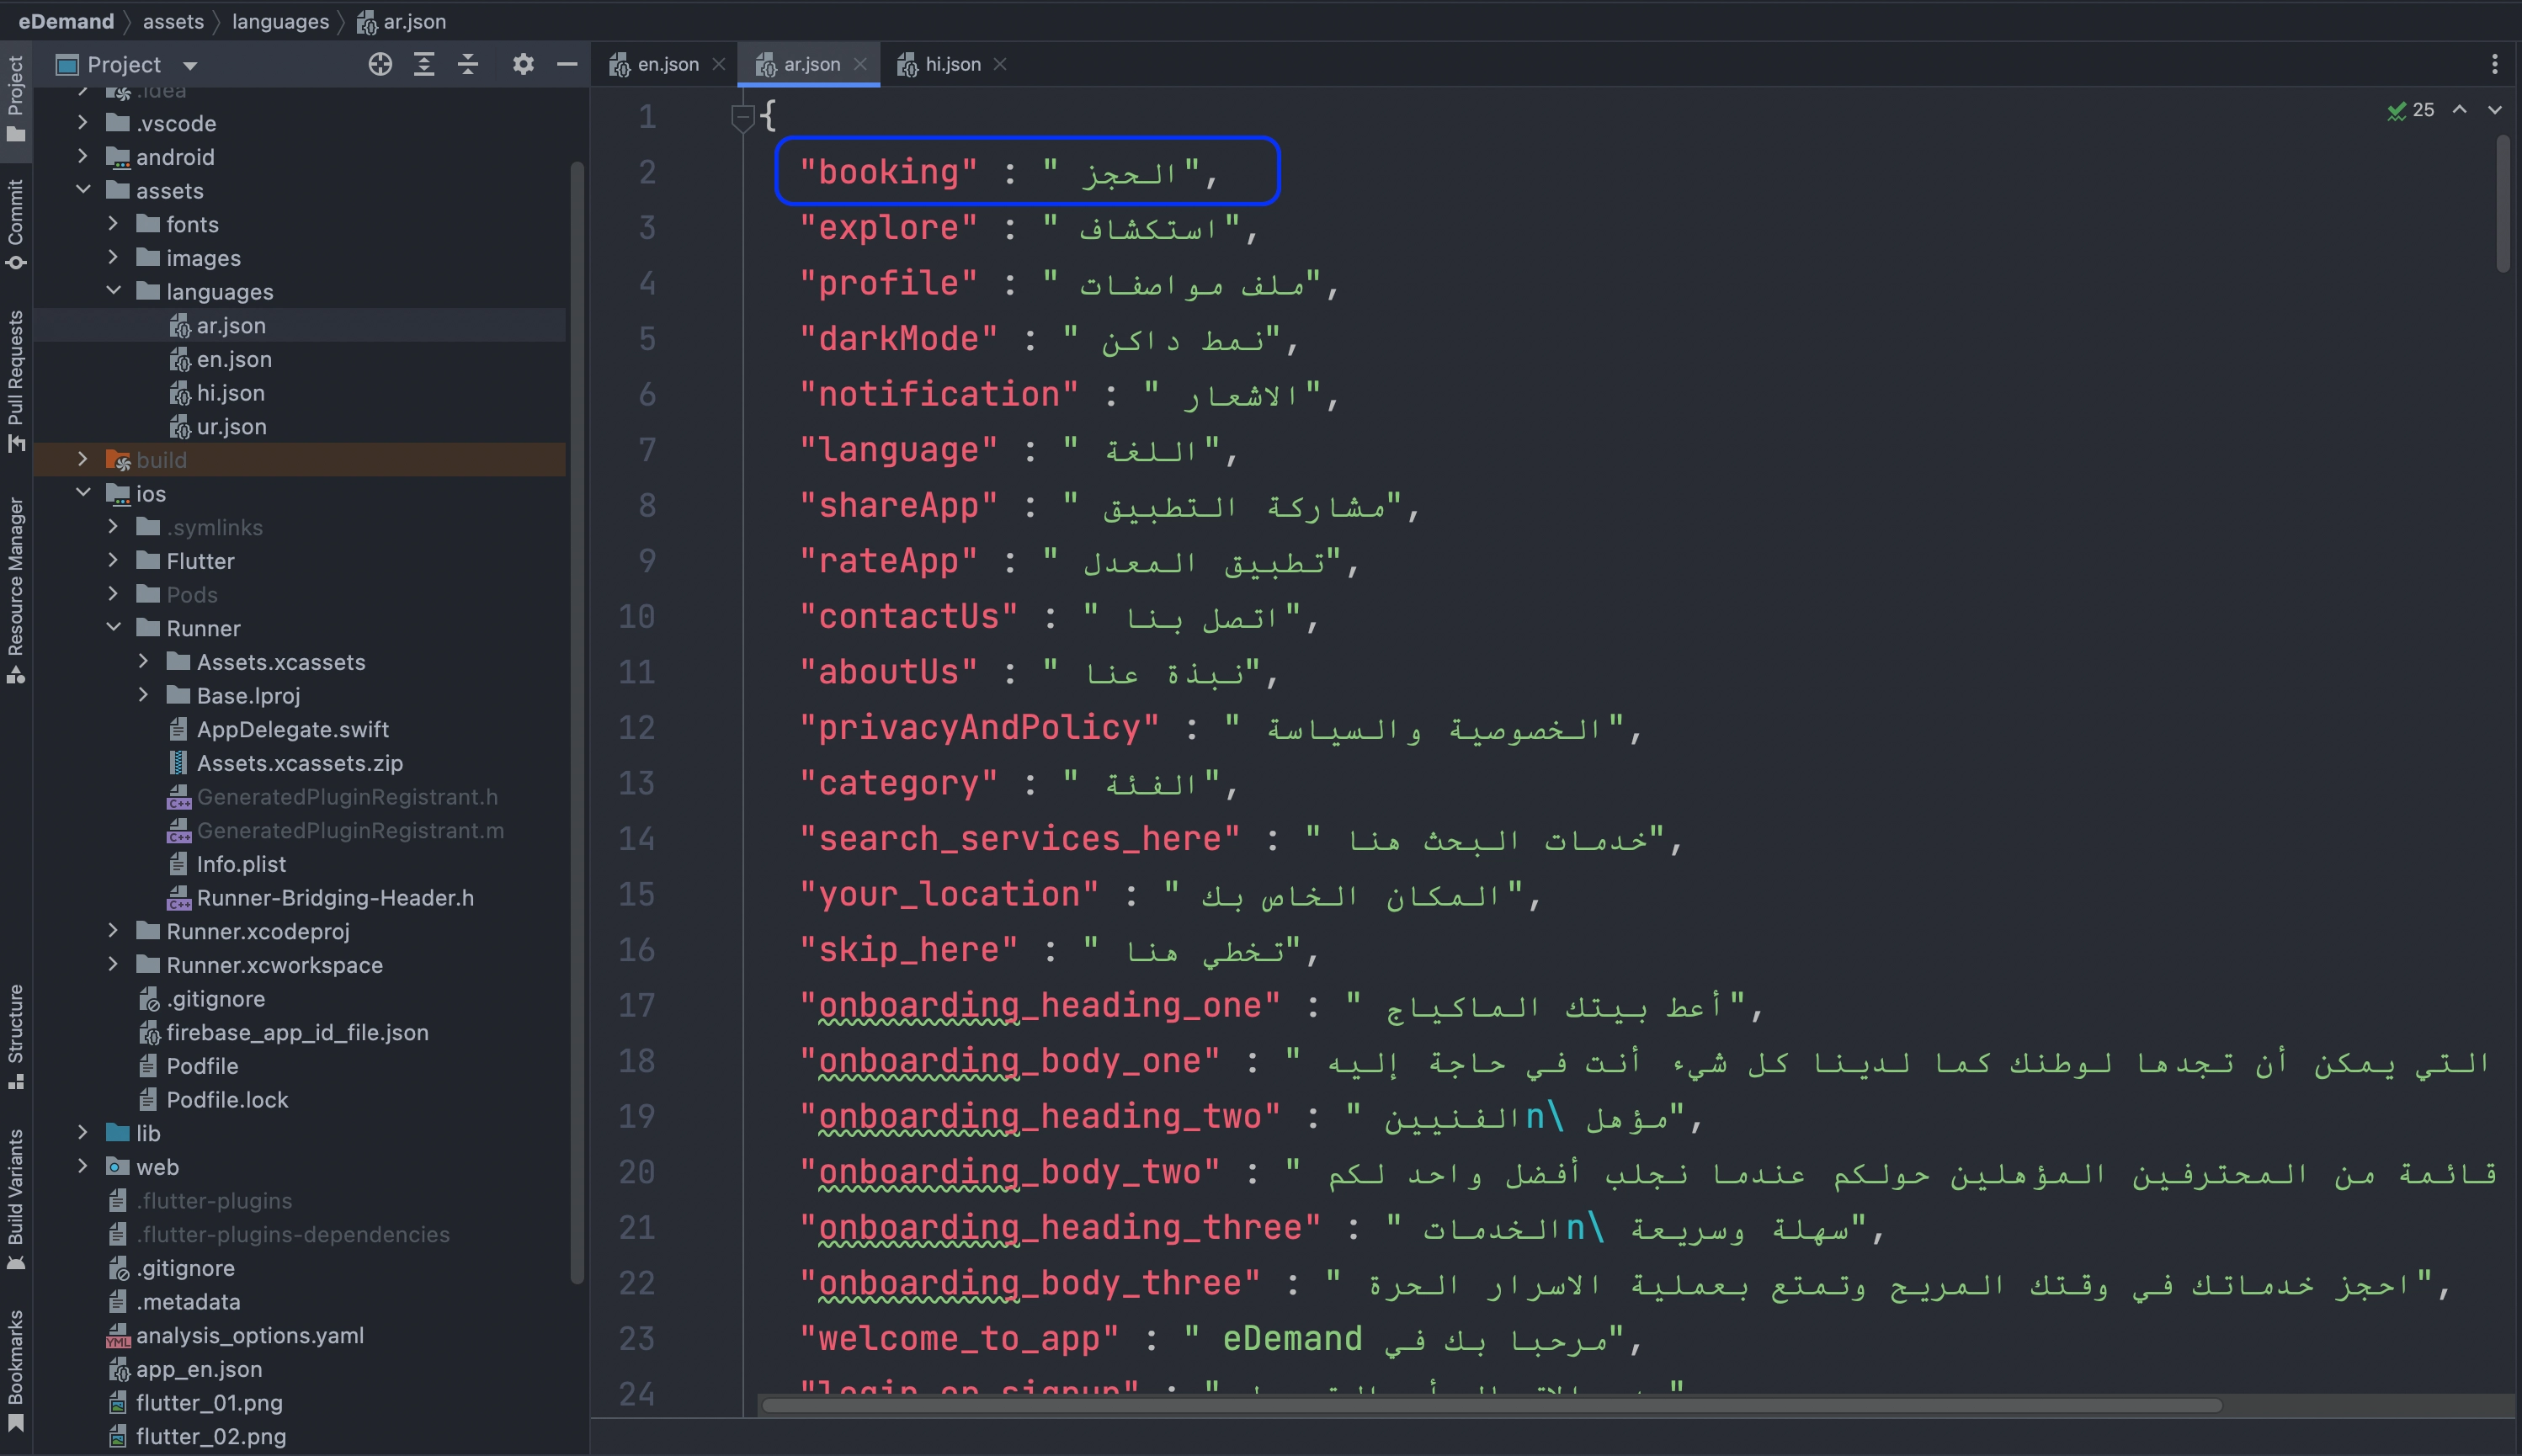Select firebase_app_id_file.json file

[297, 1033]
